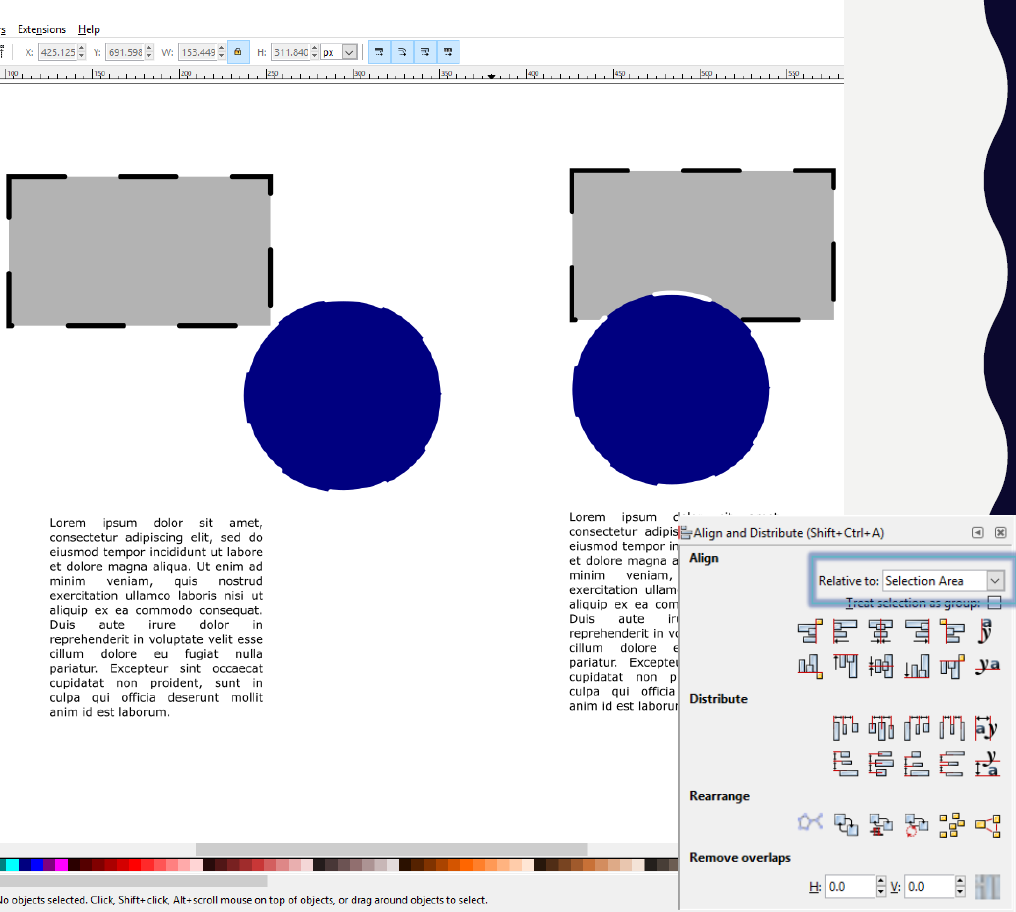The image size is (1016, 912).
Task: Align right edges to anchor's left edge
Action: point(810,631)
